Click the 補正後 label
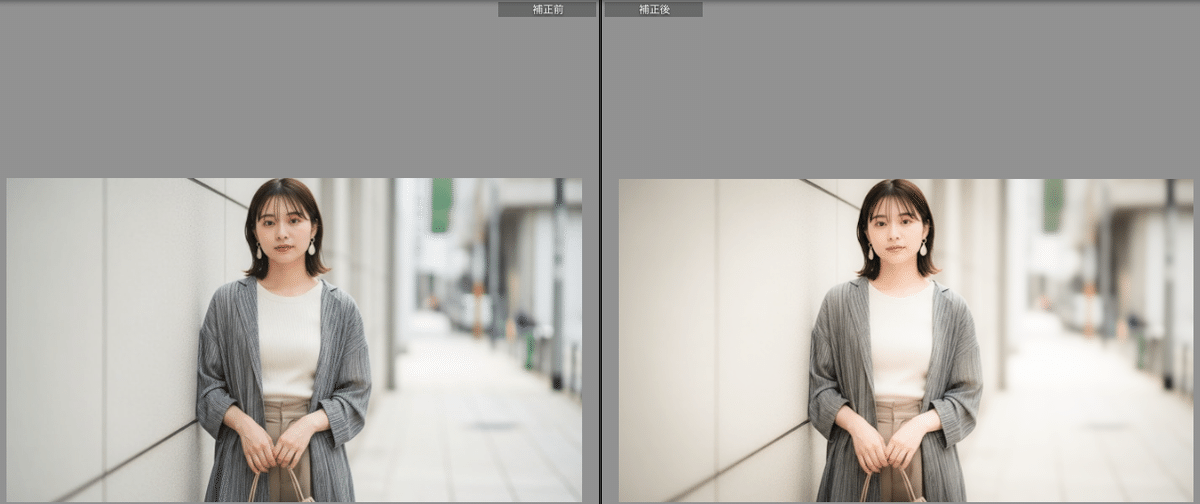Screen dimensions: 1200x504 pyautogui.click(x=653, y=9)
